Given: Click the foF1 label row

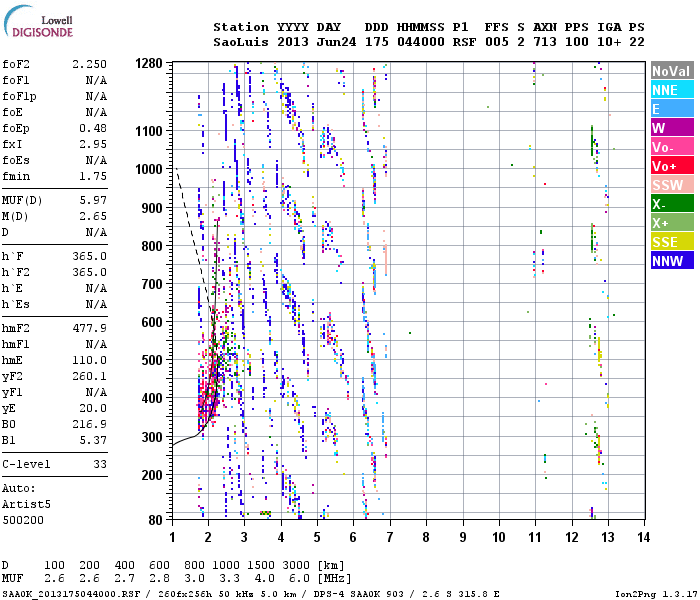Looking at the screenshot, I should pyautogui.click(x=54, y=80).
